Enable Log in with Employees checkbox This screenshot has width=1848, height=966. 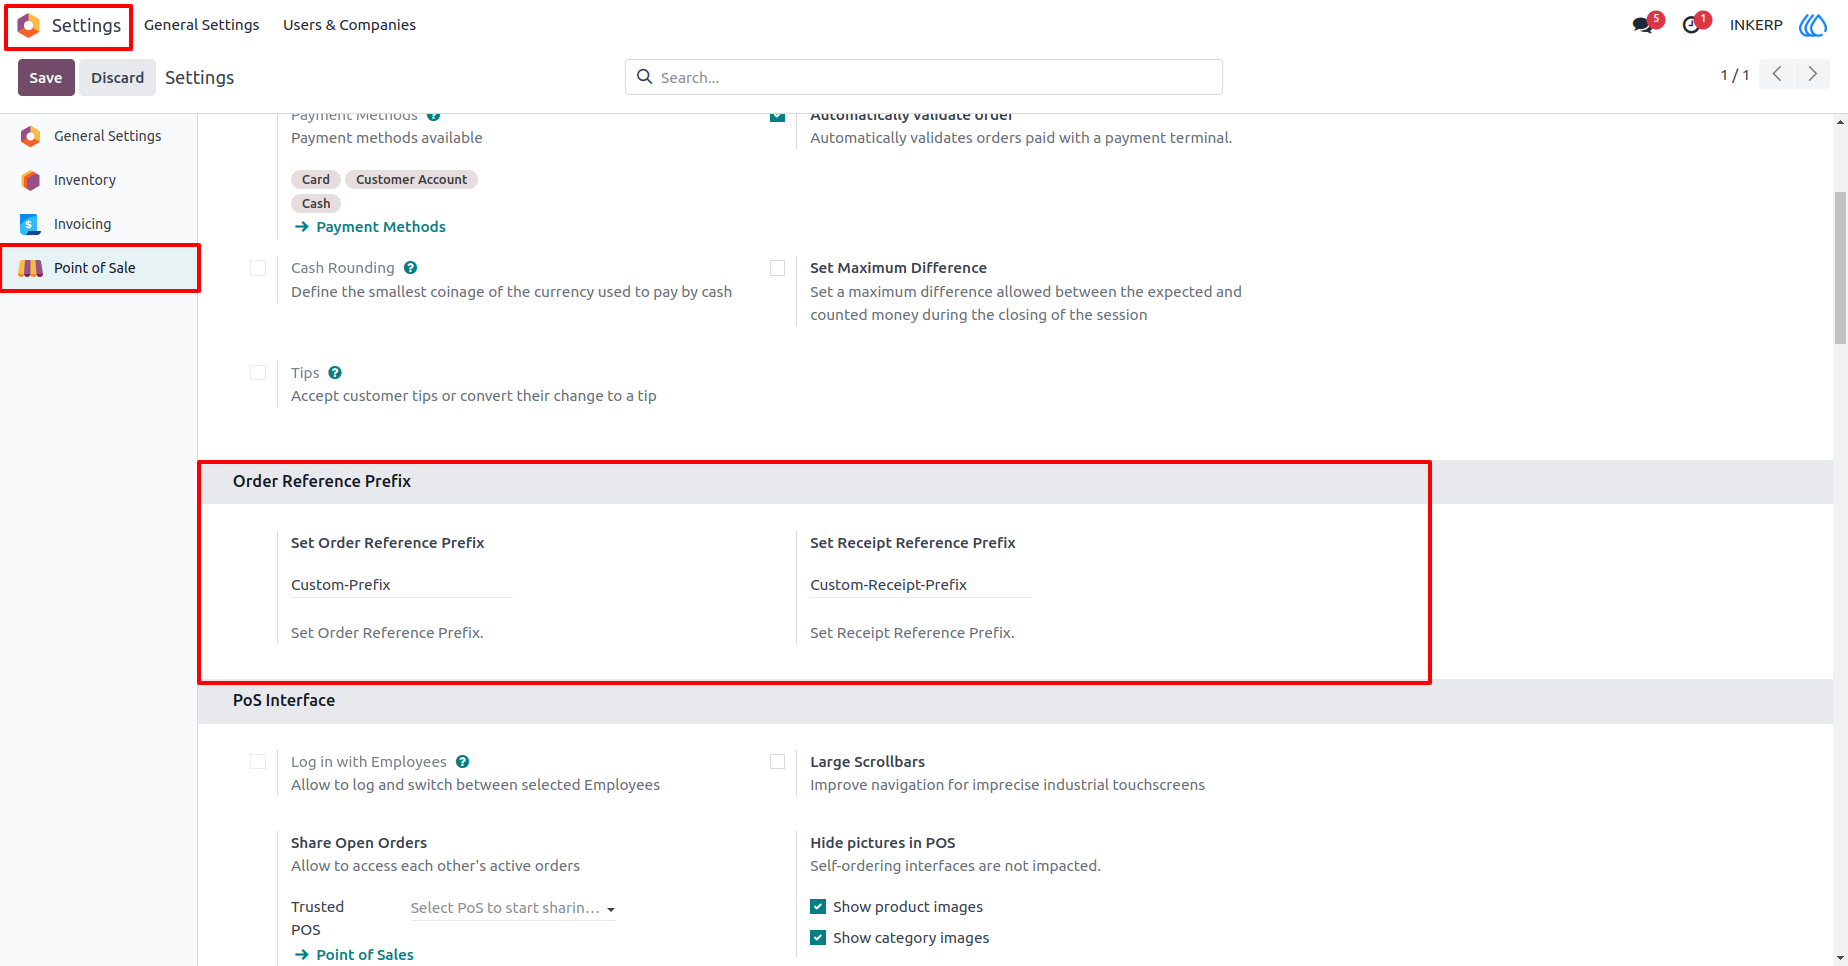click(258, 762)
